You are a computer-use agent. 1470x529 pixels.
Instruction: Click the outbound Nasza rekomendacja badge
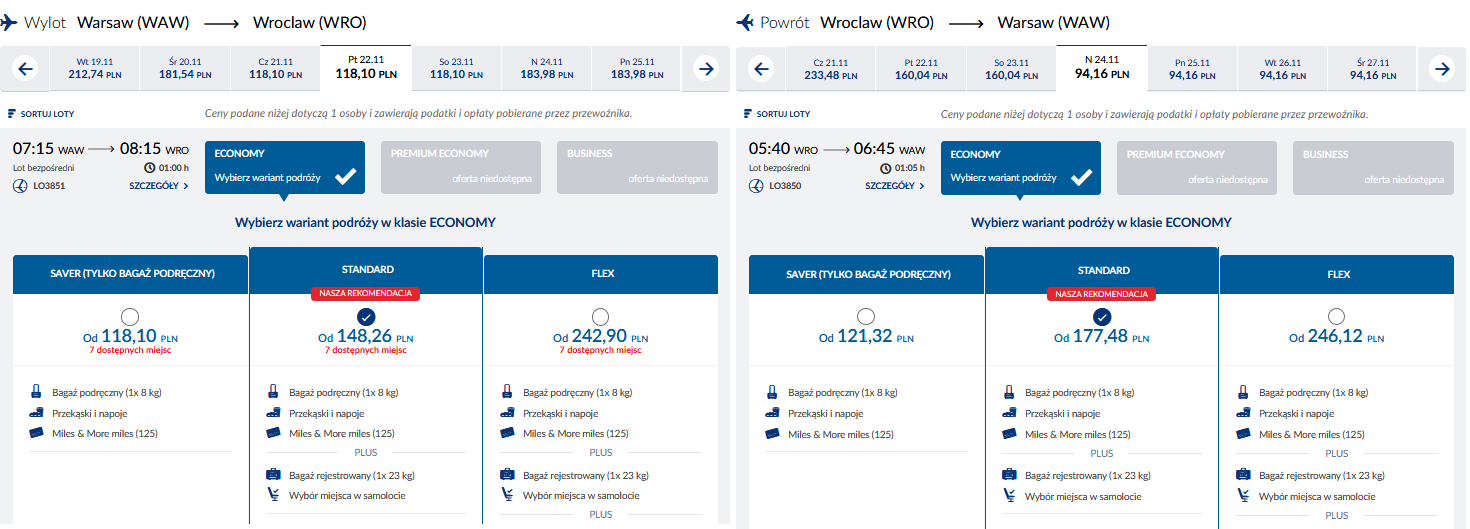[366, 294]
